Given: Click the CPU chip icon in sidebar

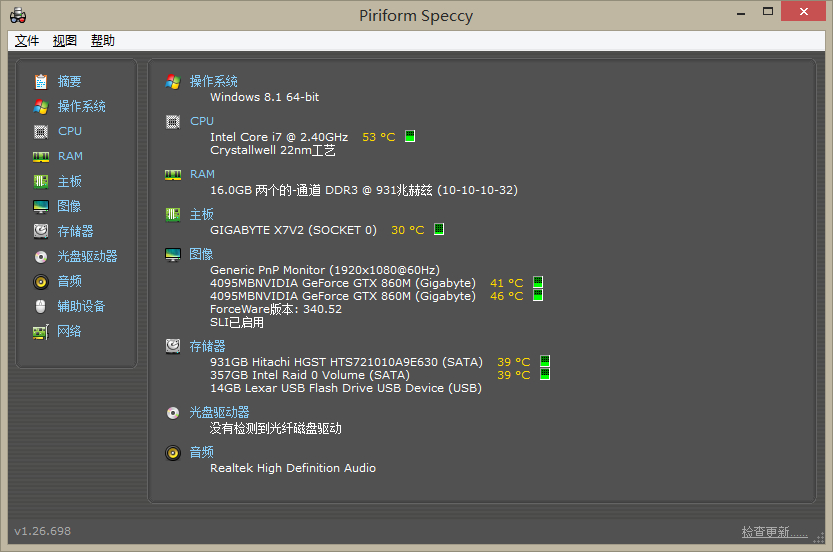Looking at the screenshot, I should point(41,132).
